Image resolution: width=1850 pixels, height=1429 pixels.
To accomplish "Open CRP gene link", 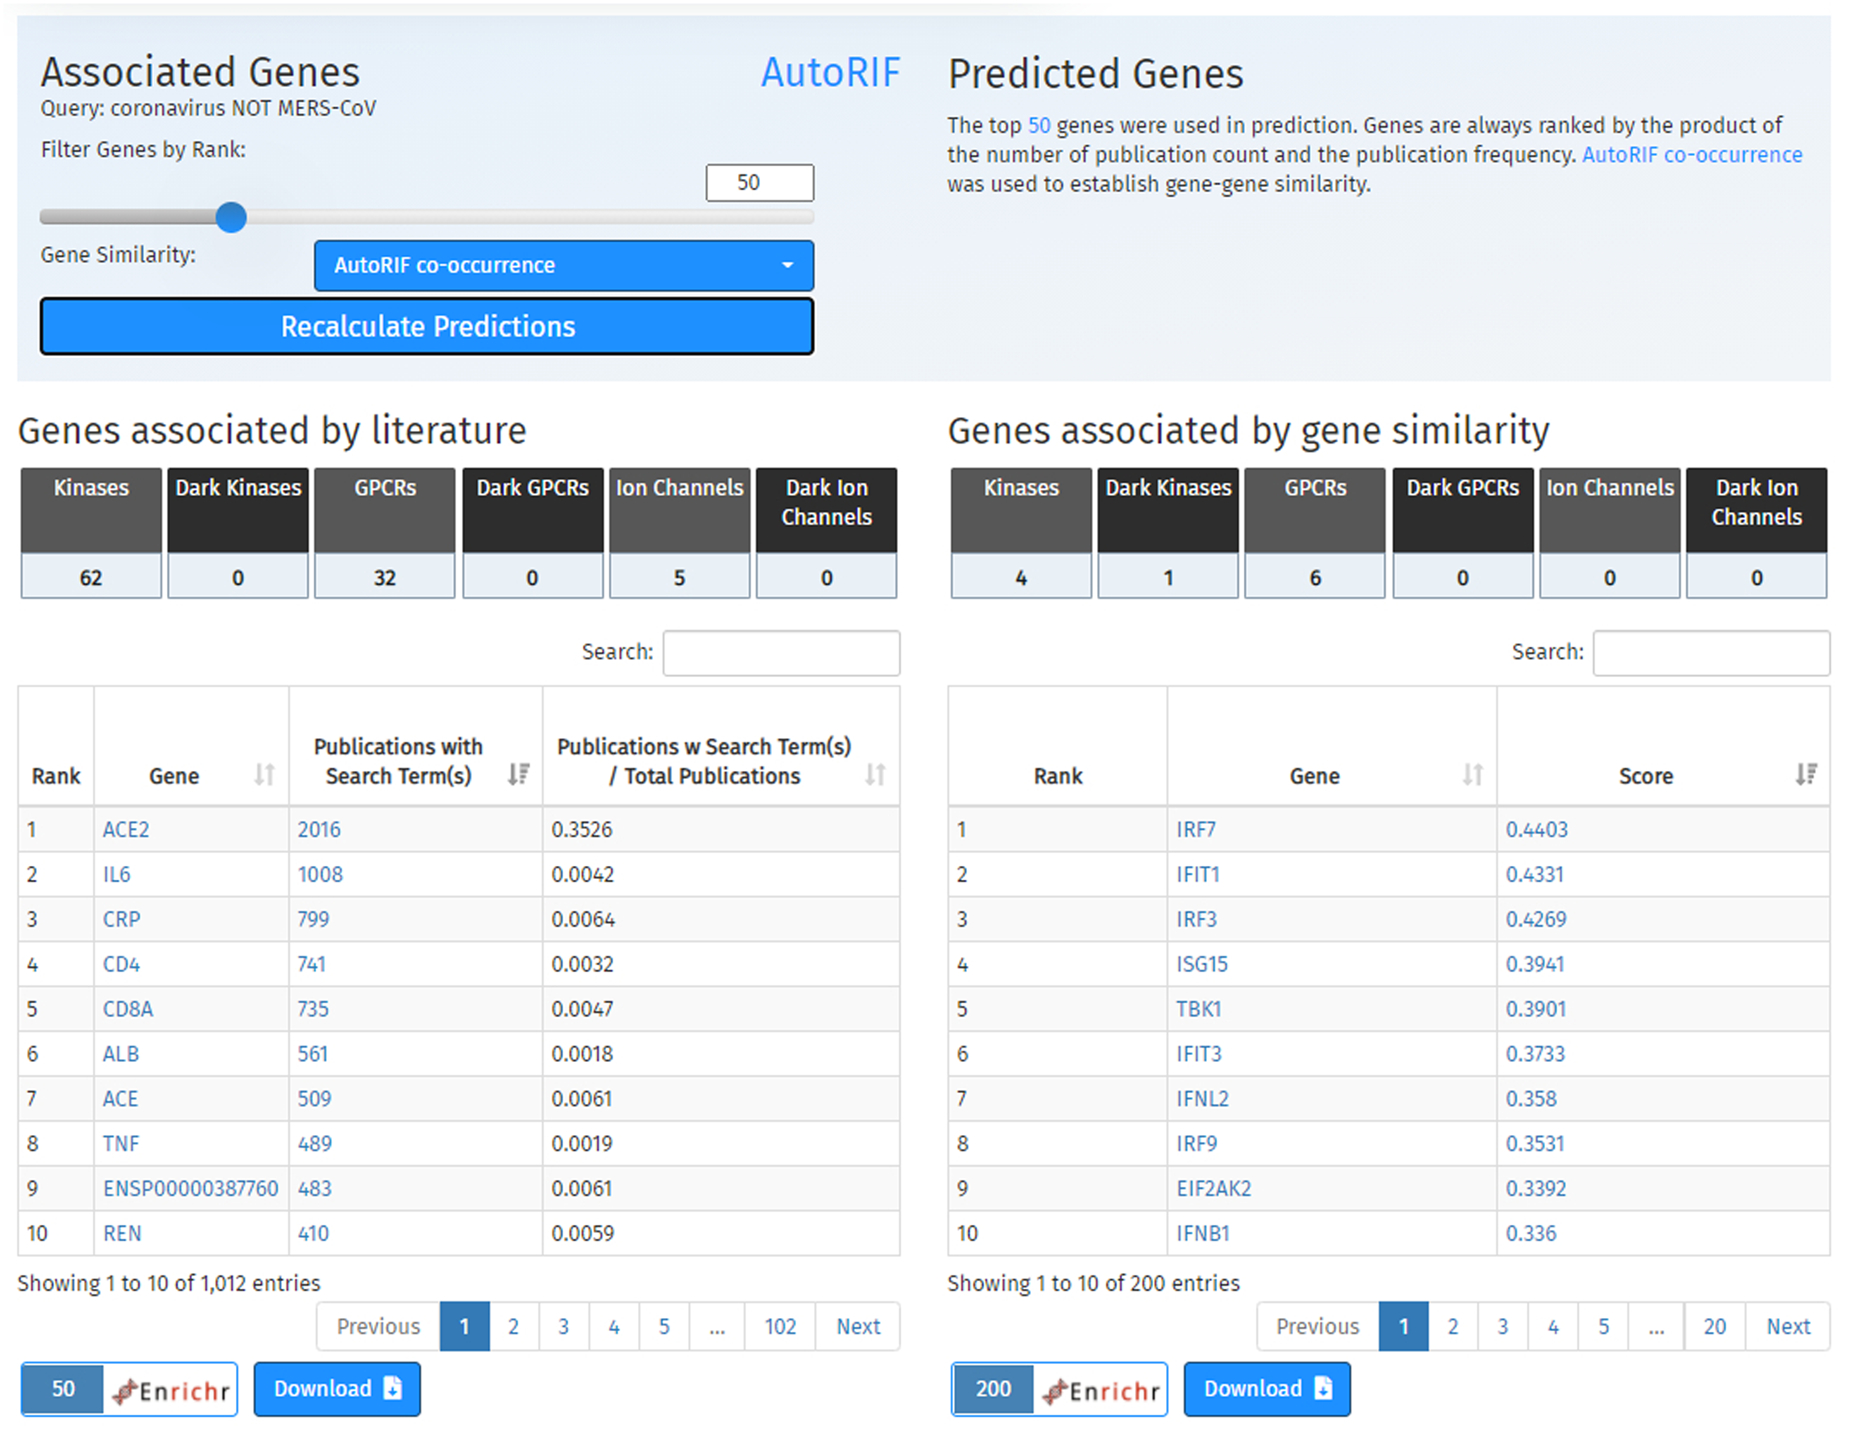I will (x=122, y=920).
